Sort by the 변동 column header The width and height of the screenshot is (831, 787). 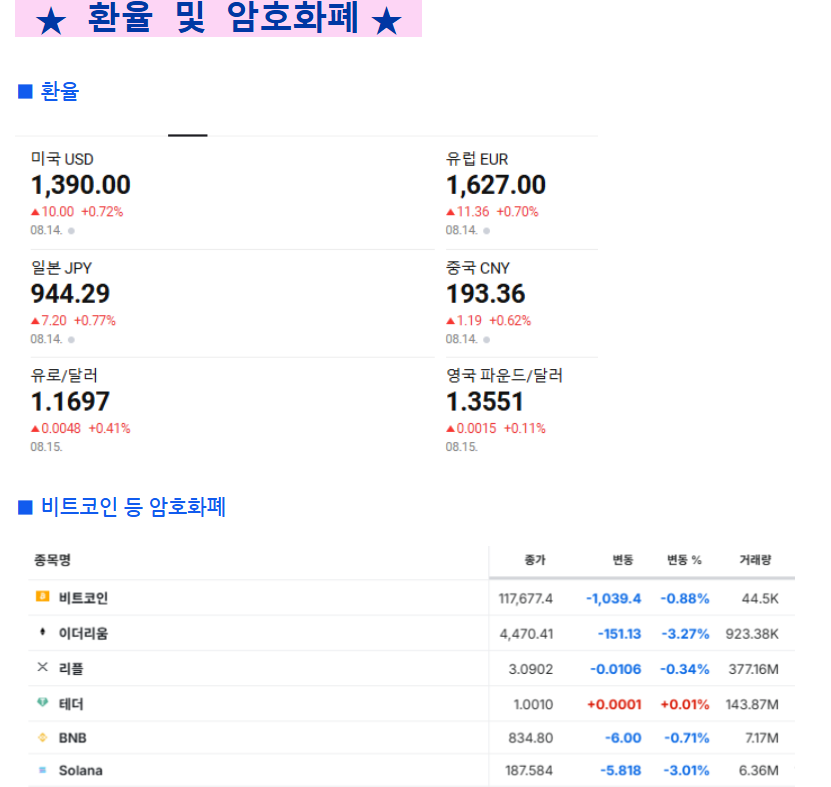pyautogui.click(x=623, y=560)
